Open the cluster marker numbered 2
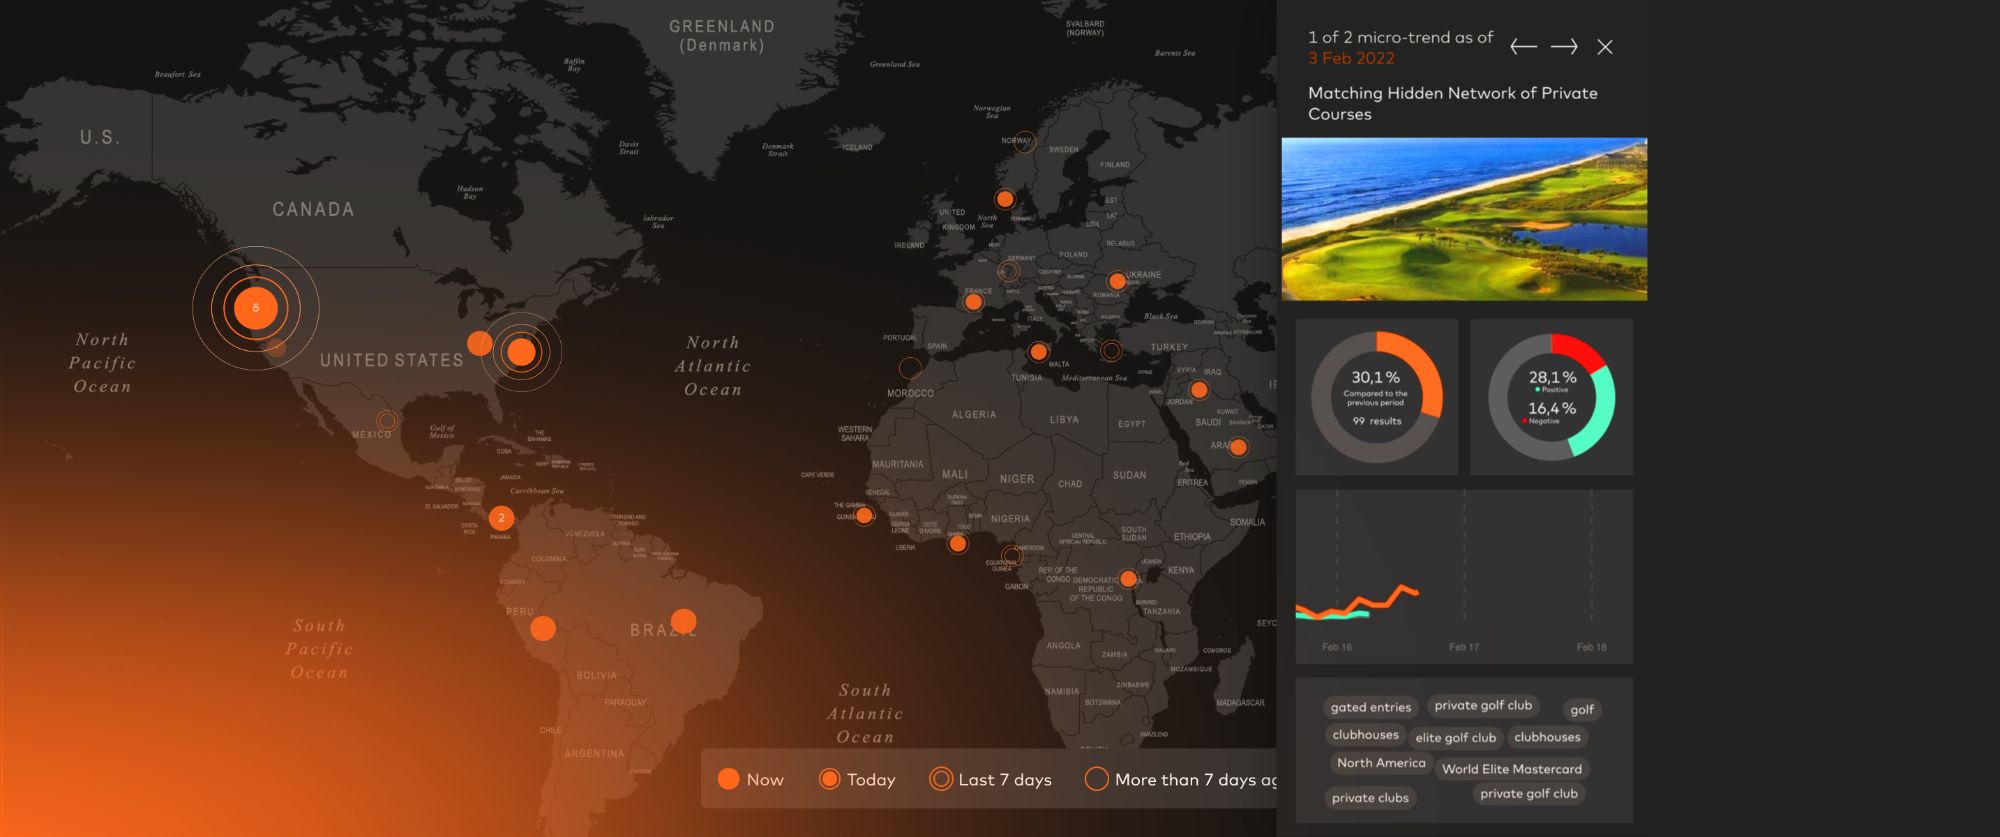2000x837 pixels. pos(501,518)
